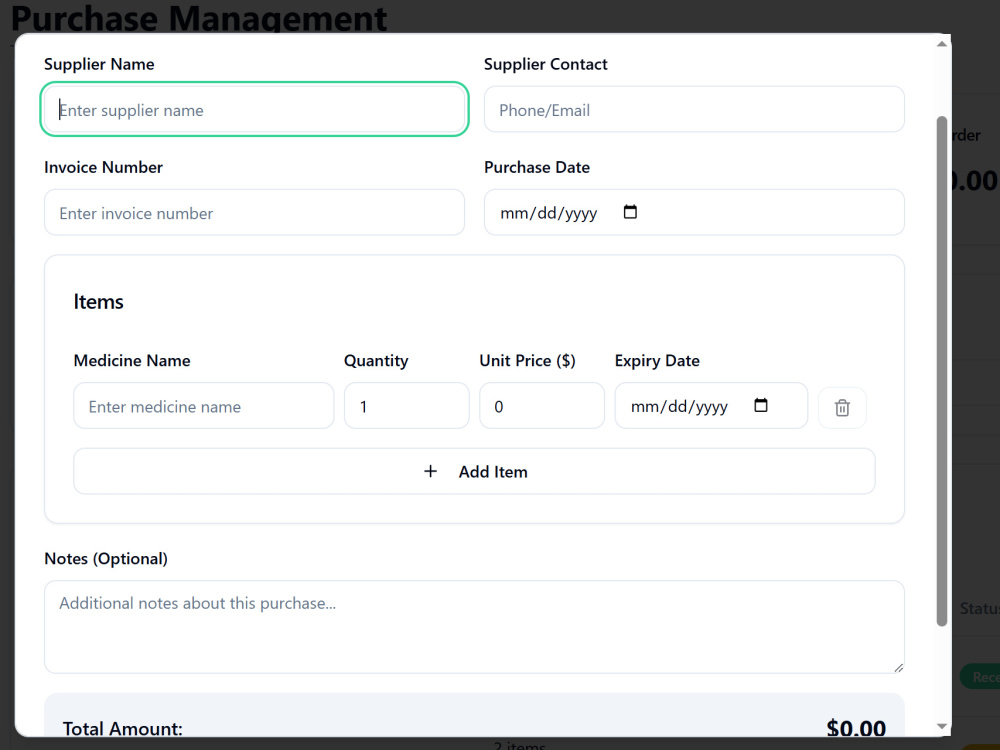Screen dimensions: 1000x750
Task: Select the Invoice Number input field
Action: coord(254,212)
